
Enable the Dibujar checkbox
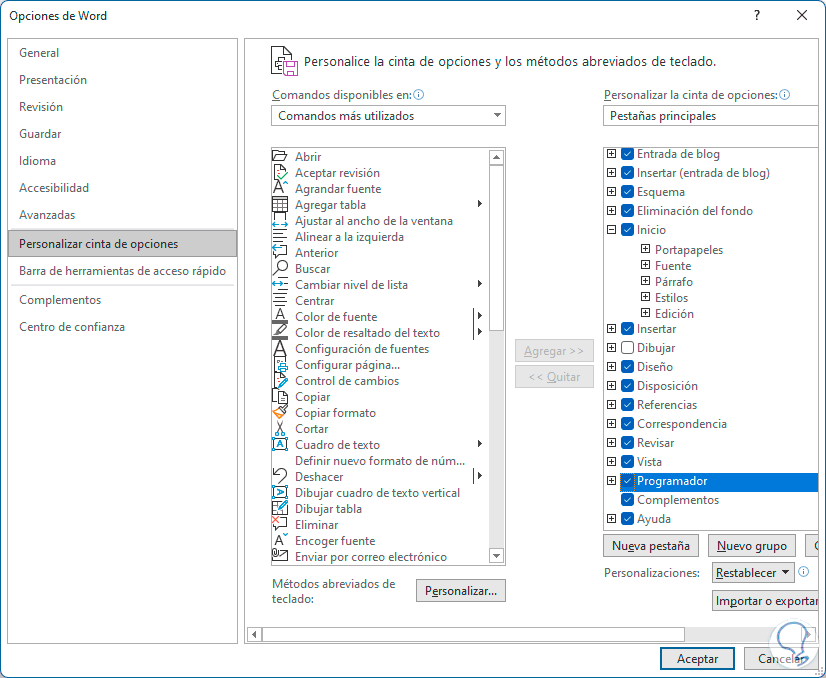point(627,348)
